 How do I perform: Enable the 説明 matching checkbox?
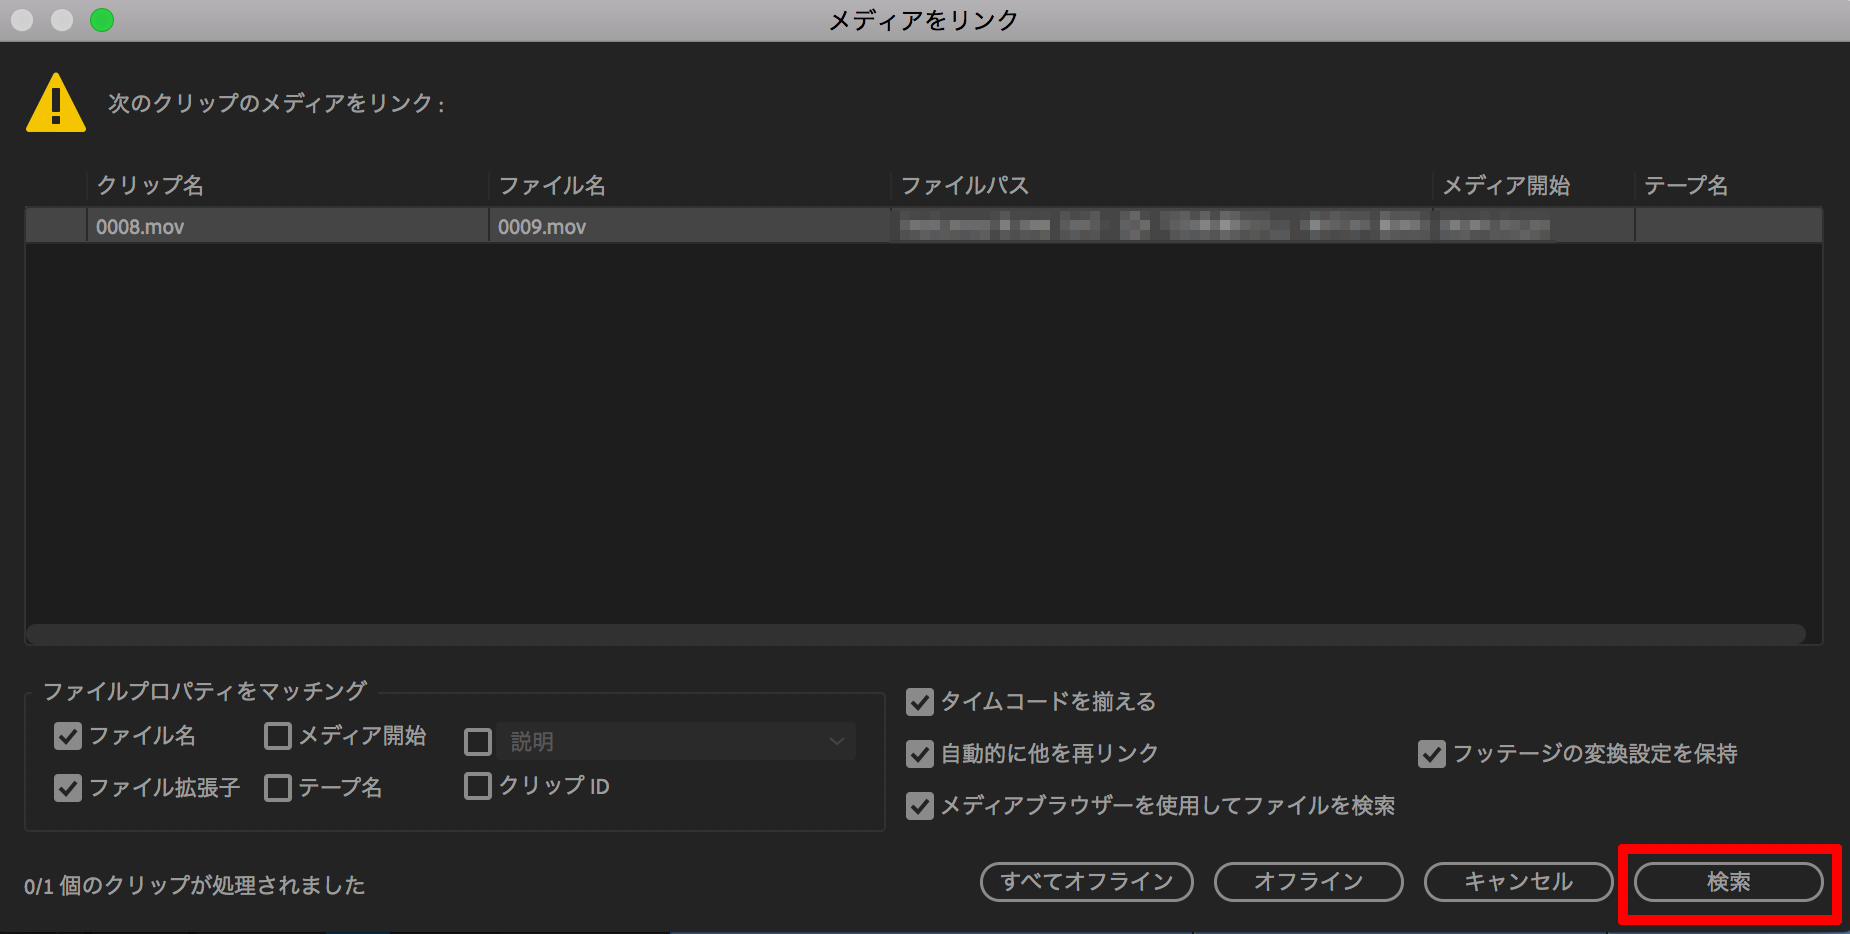[477, 741]
